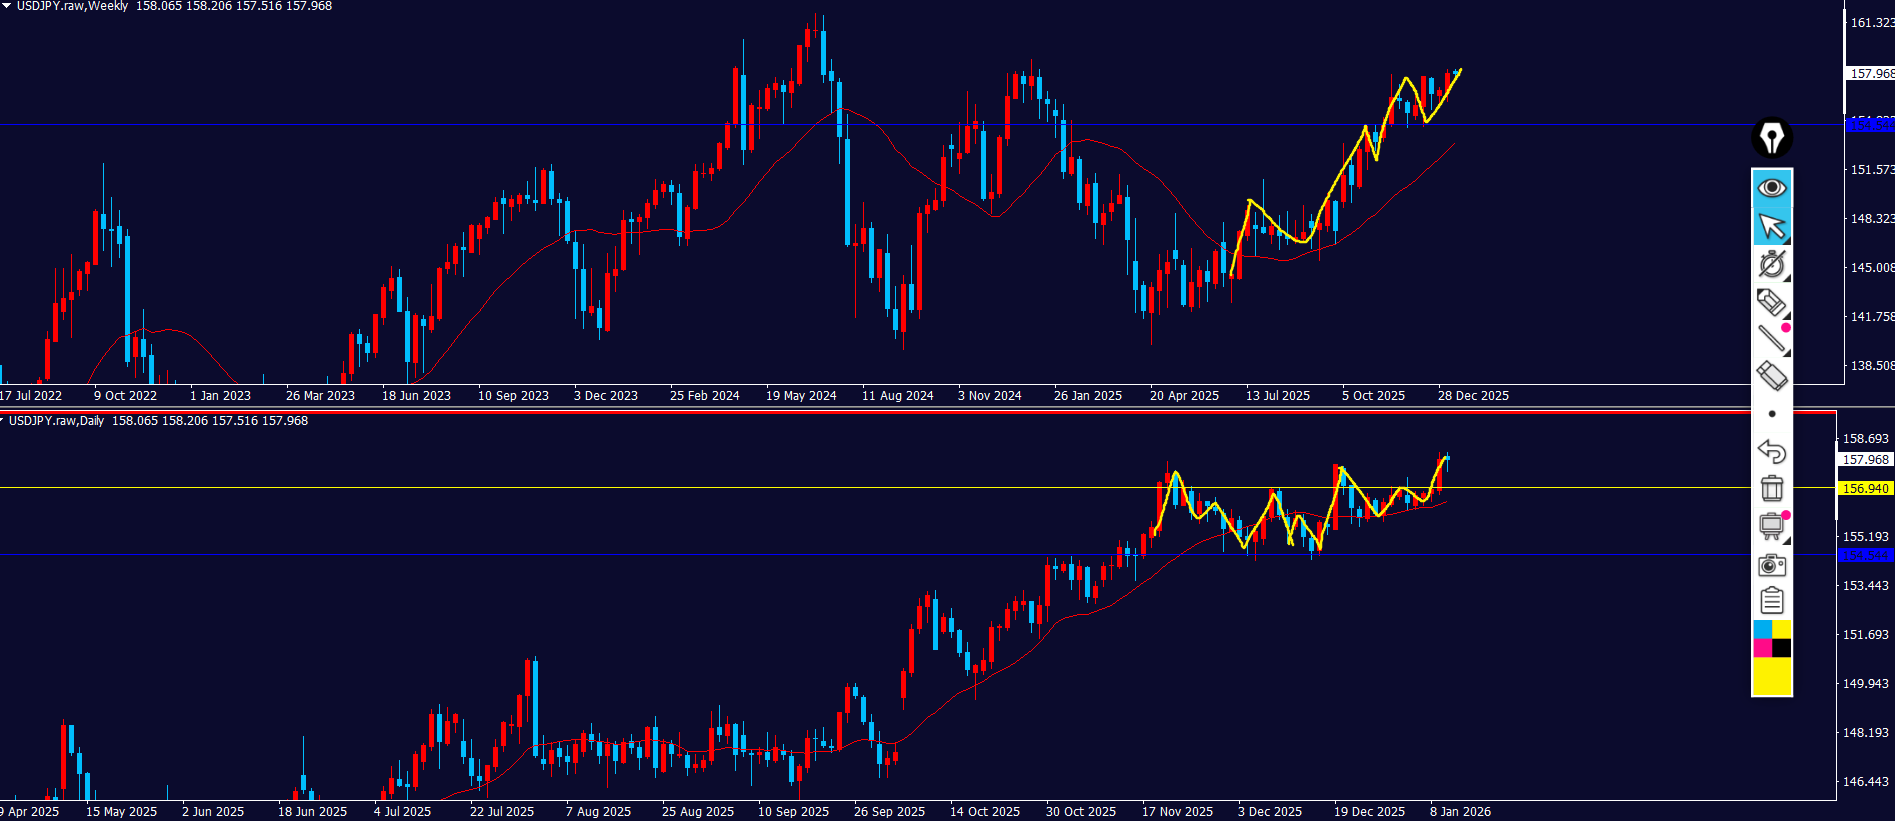Select the straight line drawing tool
This screenshot has height=821, width=1895.
click(x=1771, y=339)
